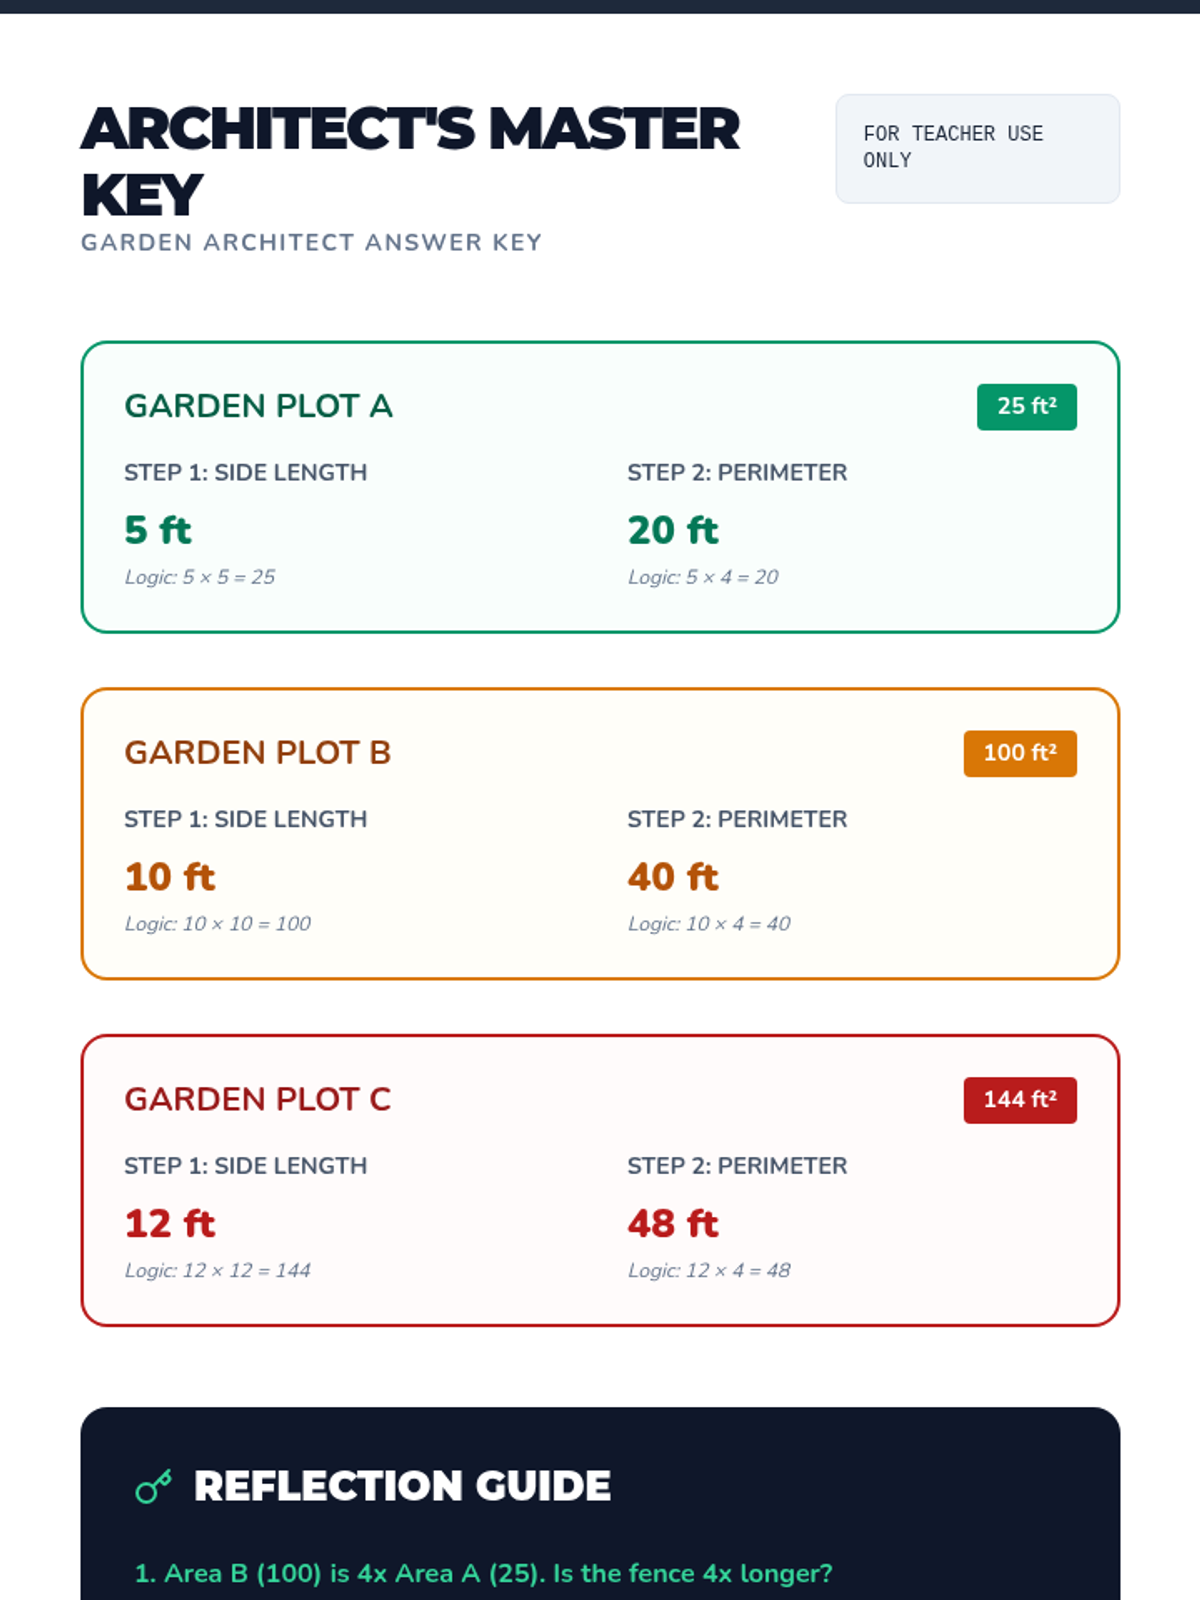Select the Garden Plot A heading
Image resolution: width=1200 pixels, height=1600 pixels.
[x=258, y=406]
